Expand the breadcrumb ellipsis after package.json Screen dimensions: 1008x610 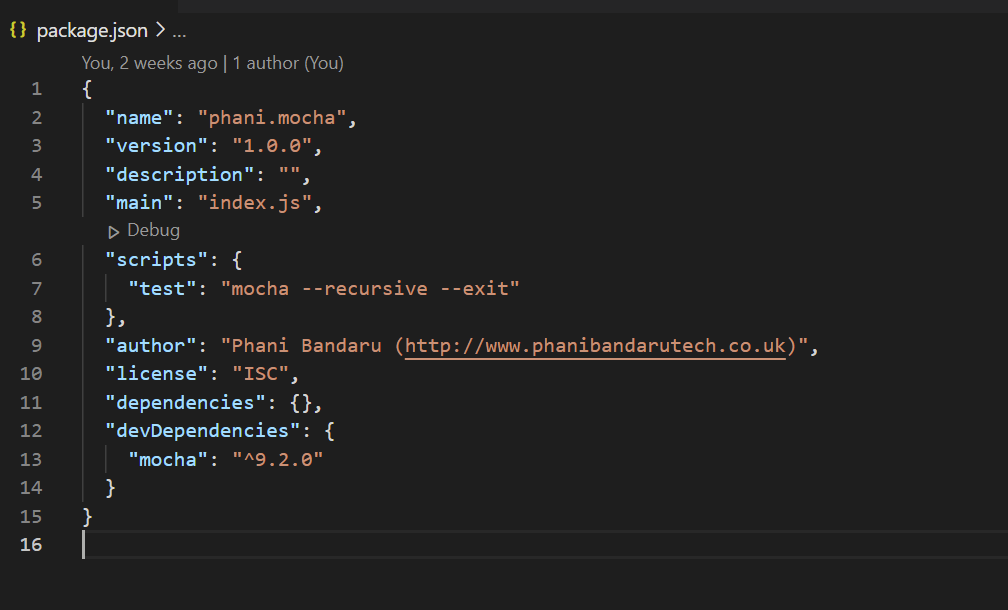(x=179, y=31)
